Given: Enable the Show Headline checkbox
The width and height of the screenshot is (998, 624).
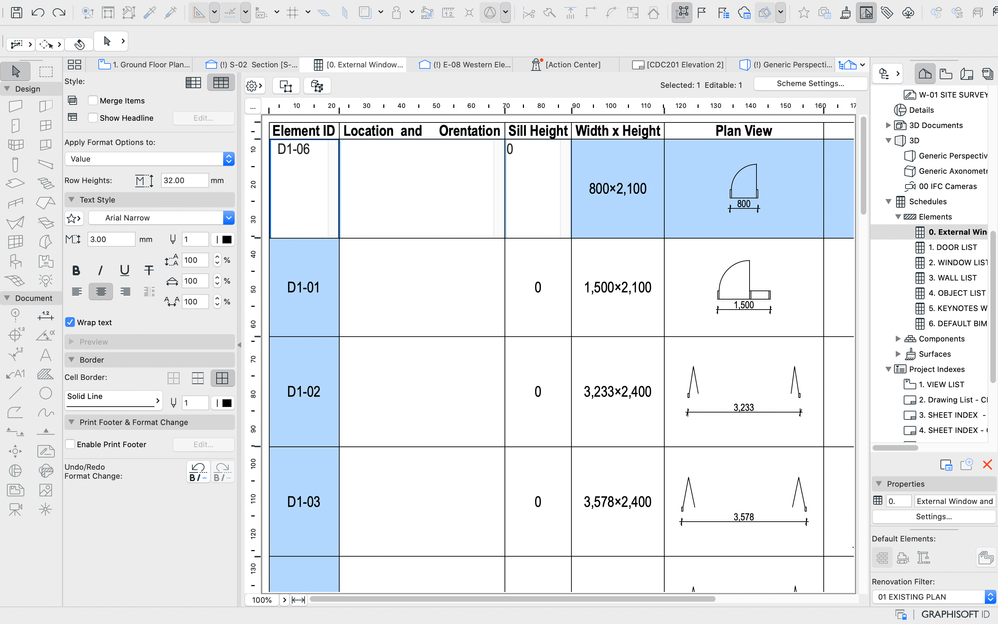Looking at the screenshot, I should coord(93,118).
